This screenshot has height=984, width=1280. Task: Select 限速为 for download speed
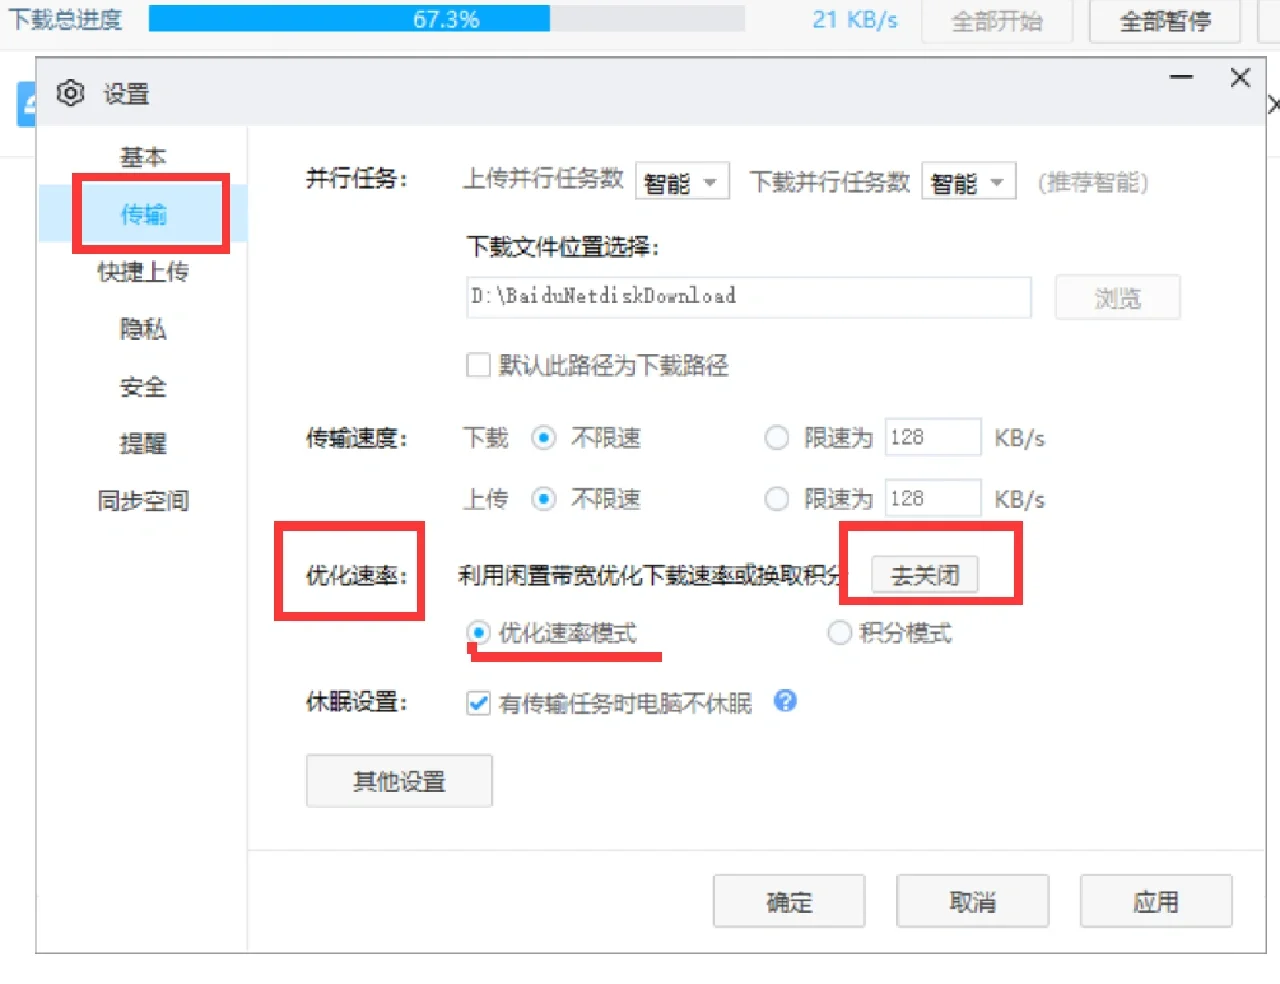click(x=777, y=437)
